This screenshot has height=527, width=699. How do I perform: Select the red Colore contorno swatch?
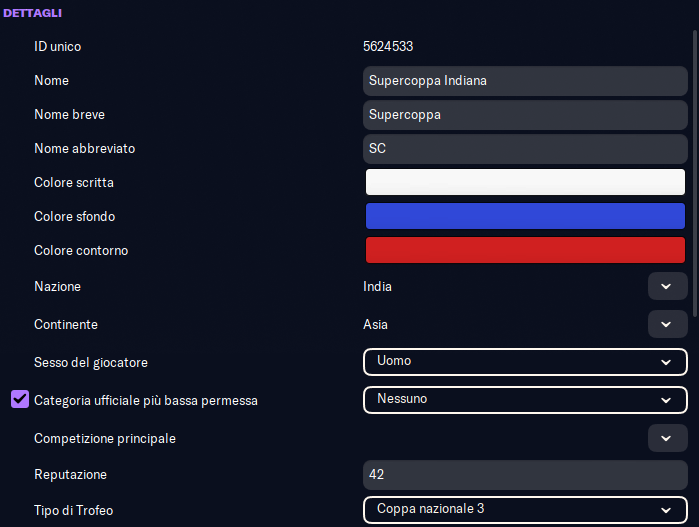tap(524, 250)
